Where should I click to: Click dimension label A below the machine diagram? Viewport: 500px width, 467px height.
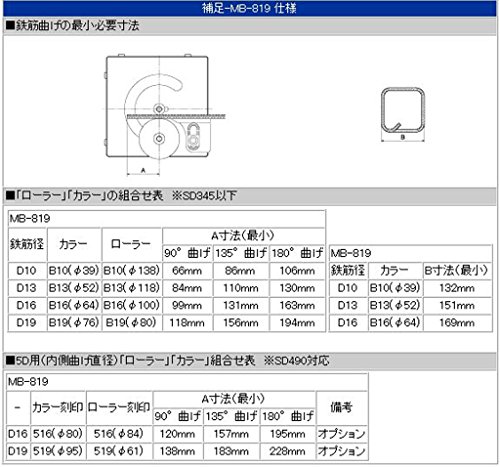pos(143,171)
